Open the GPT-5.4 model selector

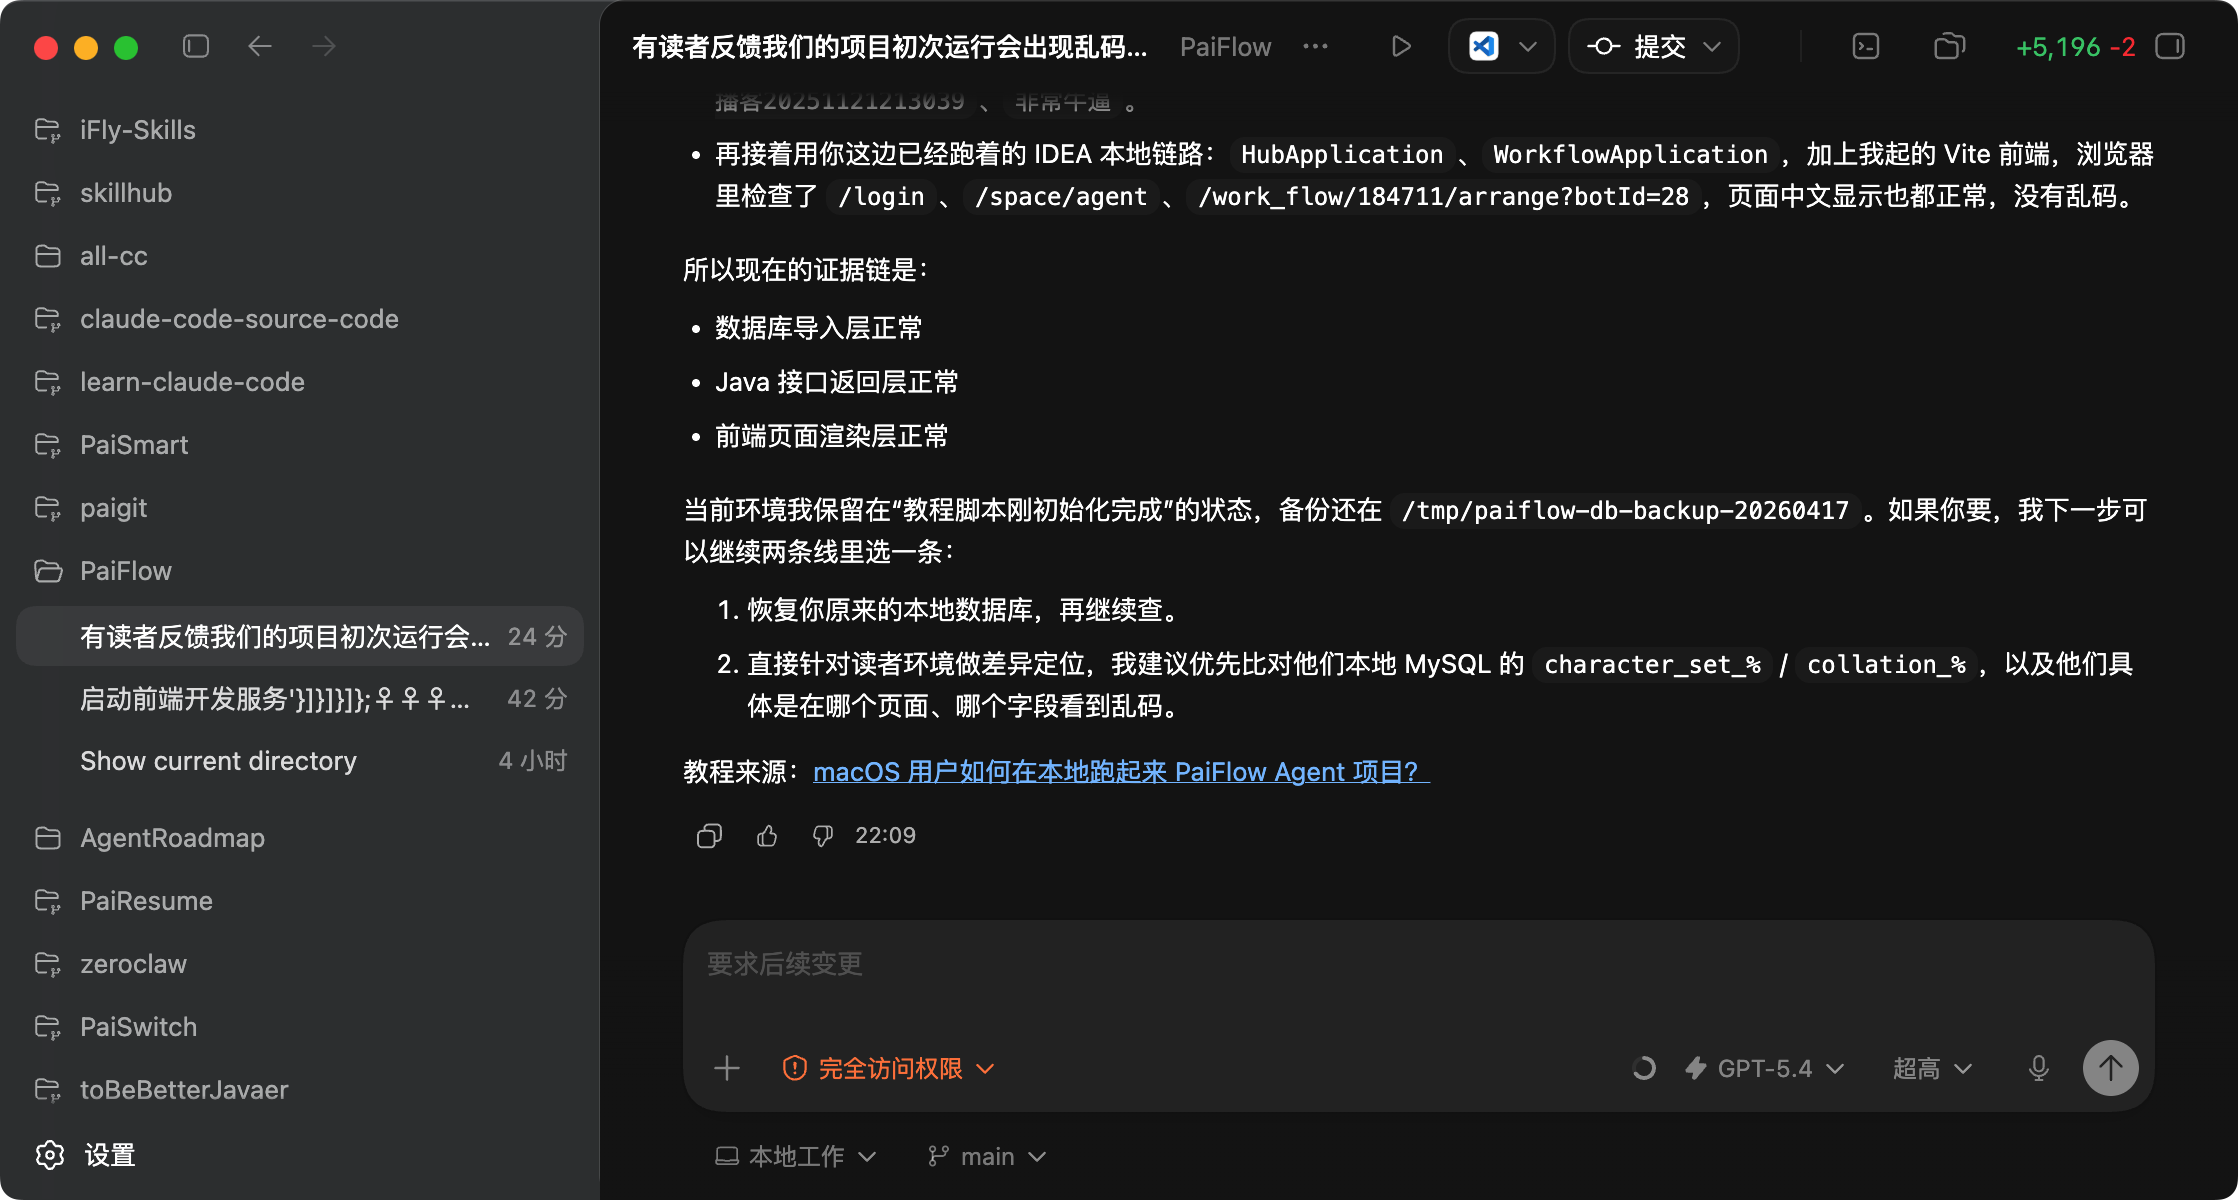1765,1068
